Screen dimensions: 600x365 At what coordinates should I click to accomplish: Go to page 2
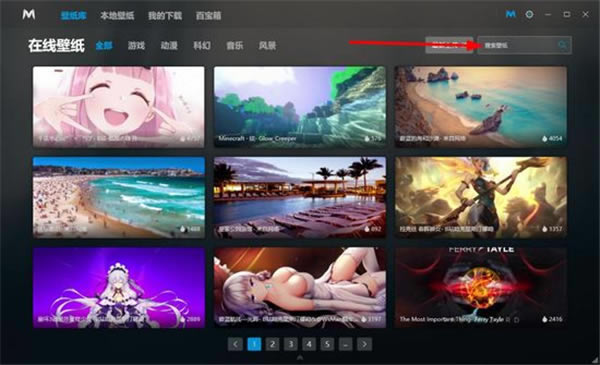272,344
